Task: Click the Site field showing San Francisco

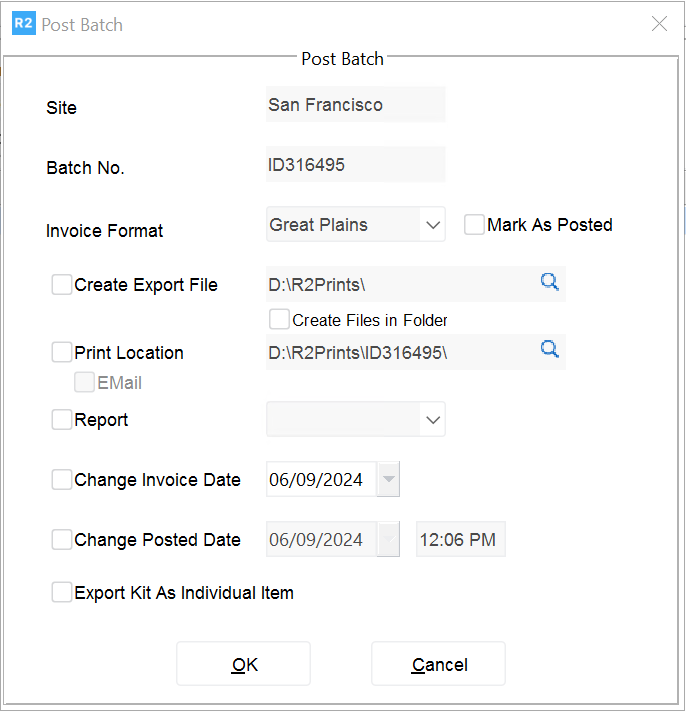Action: [355, 105]
